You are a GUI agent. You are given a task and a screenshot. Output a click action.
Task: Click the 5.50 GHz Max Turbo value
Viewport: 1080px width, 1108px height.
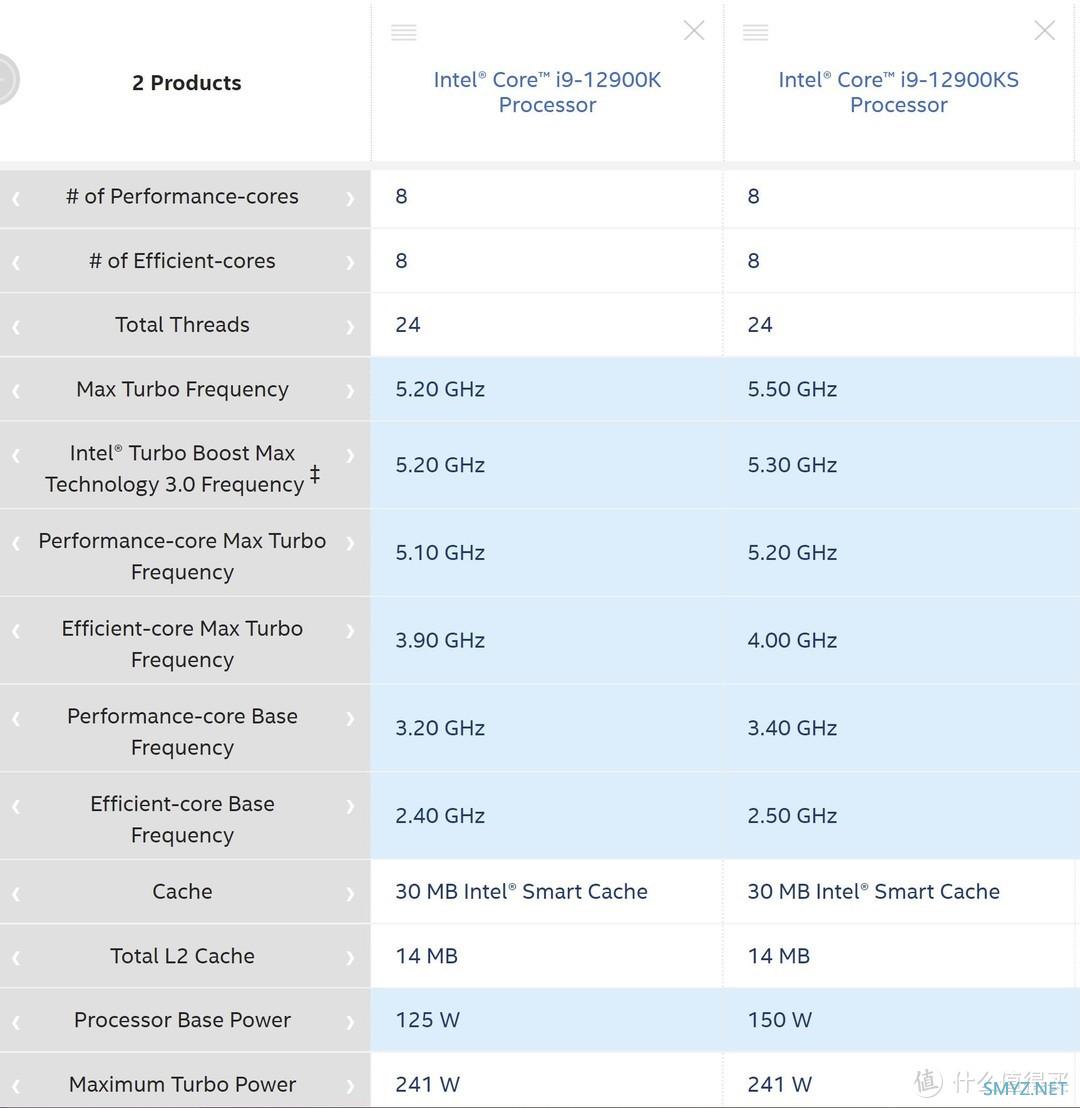click(792, 389)
